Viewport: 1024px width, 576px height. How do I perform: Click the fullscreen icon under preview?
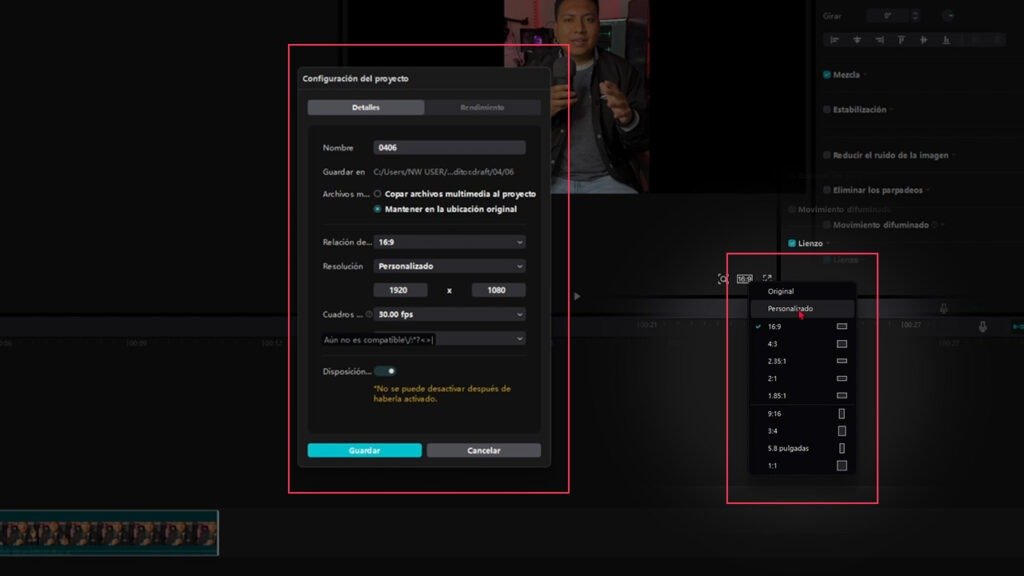767,278
